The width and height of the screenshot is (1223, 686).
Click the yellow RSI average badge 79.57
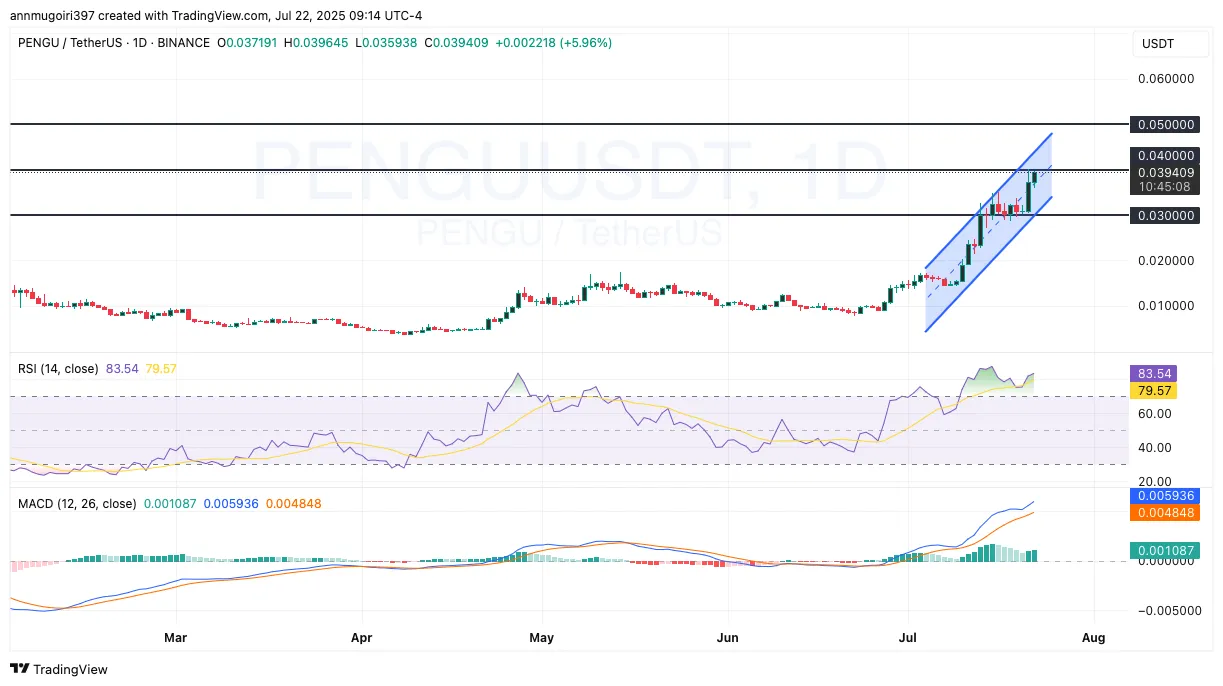pos(1154,389)
